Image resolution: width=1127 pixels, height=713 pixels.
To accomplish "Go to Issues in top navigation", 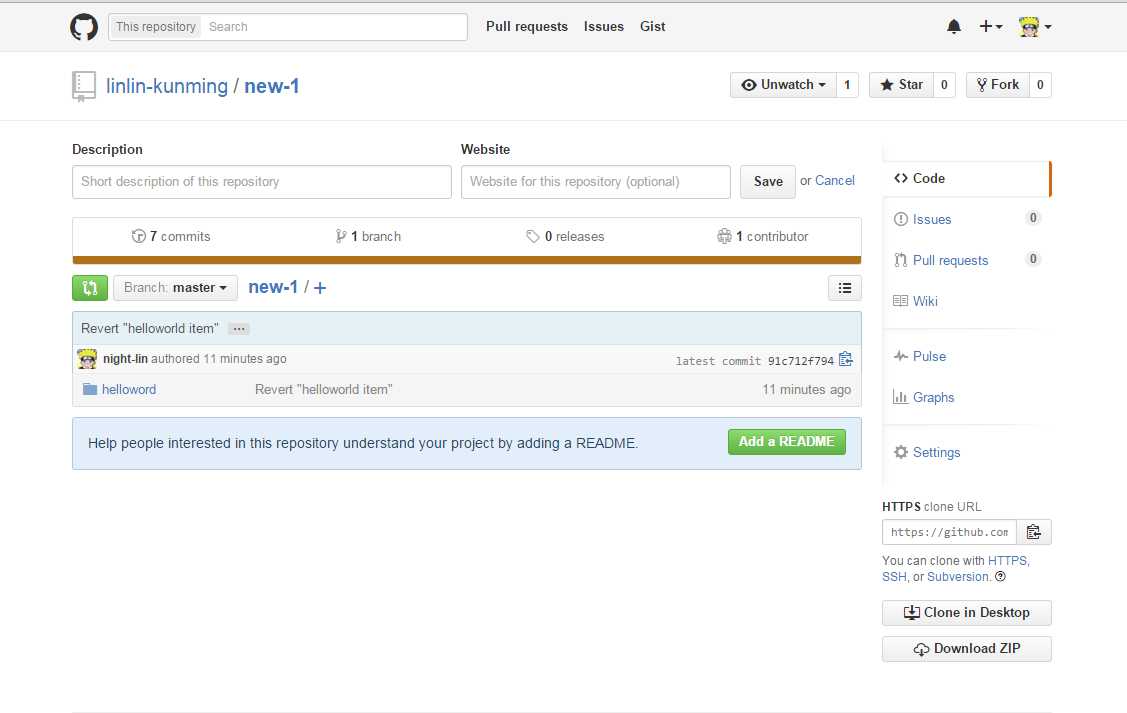I will (604, 27).
